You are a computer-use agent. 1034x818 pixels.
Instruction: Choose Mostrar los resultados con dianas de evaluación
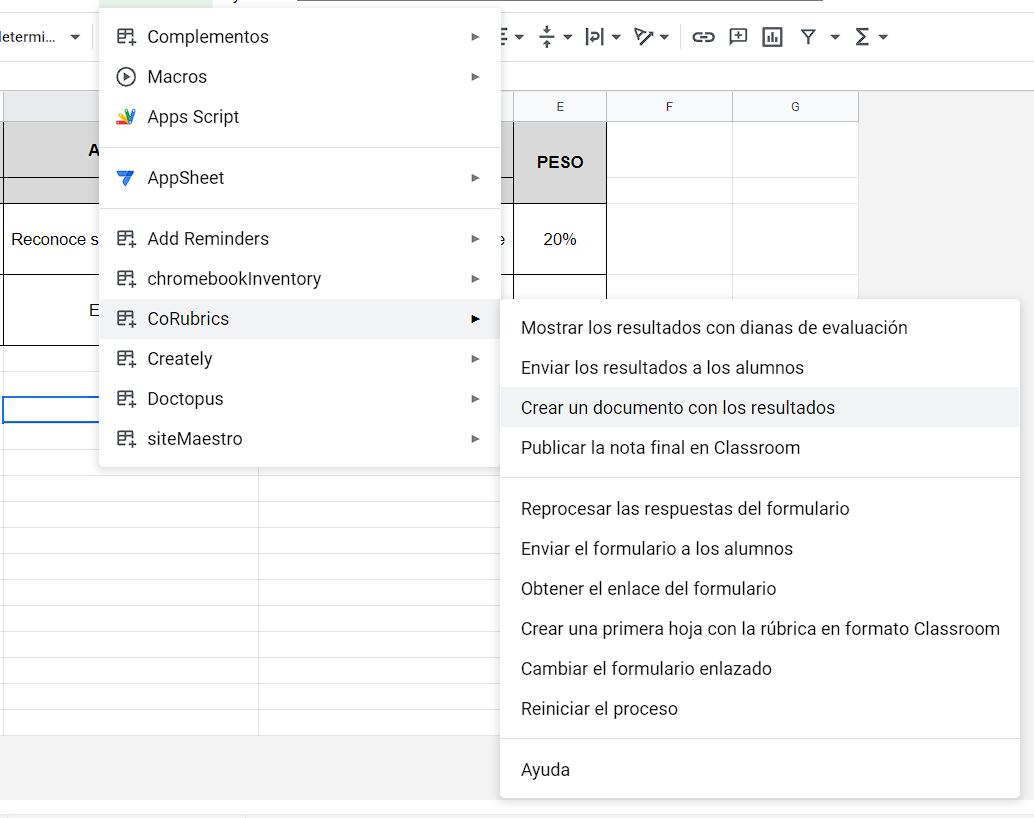coord(760,327)
